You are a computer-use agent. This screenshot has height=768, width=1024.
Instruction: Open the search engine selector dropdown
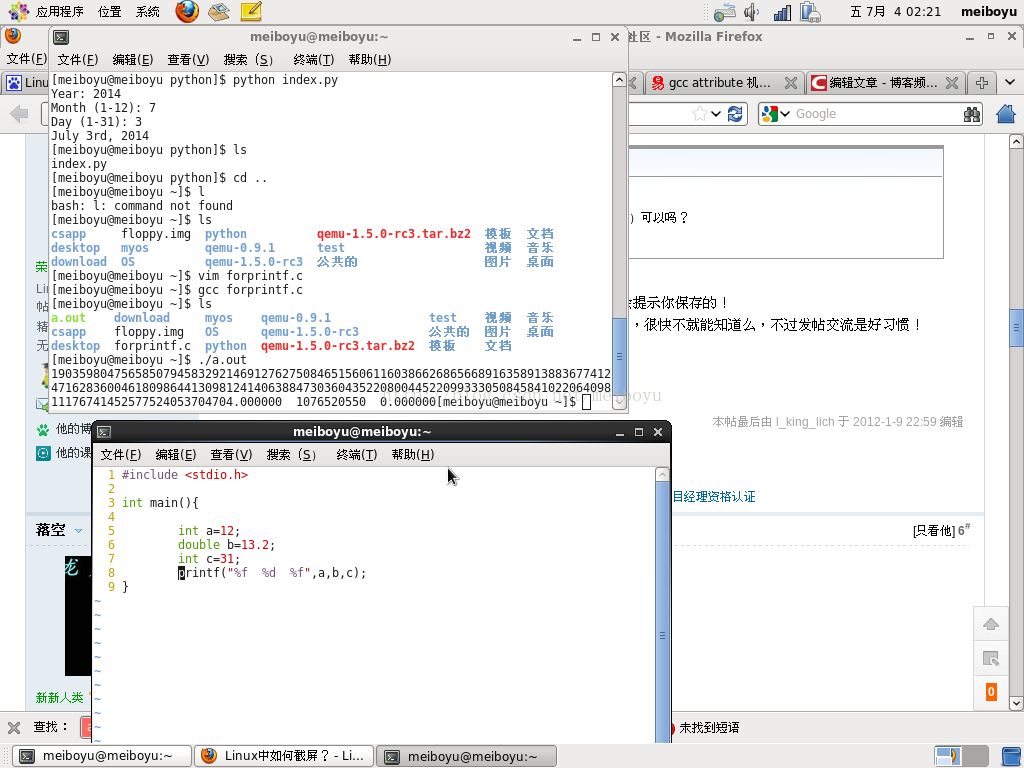(x=776, y=114)
